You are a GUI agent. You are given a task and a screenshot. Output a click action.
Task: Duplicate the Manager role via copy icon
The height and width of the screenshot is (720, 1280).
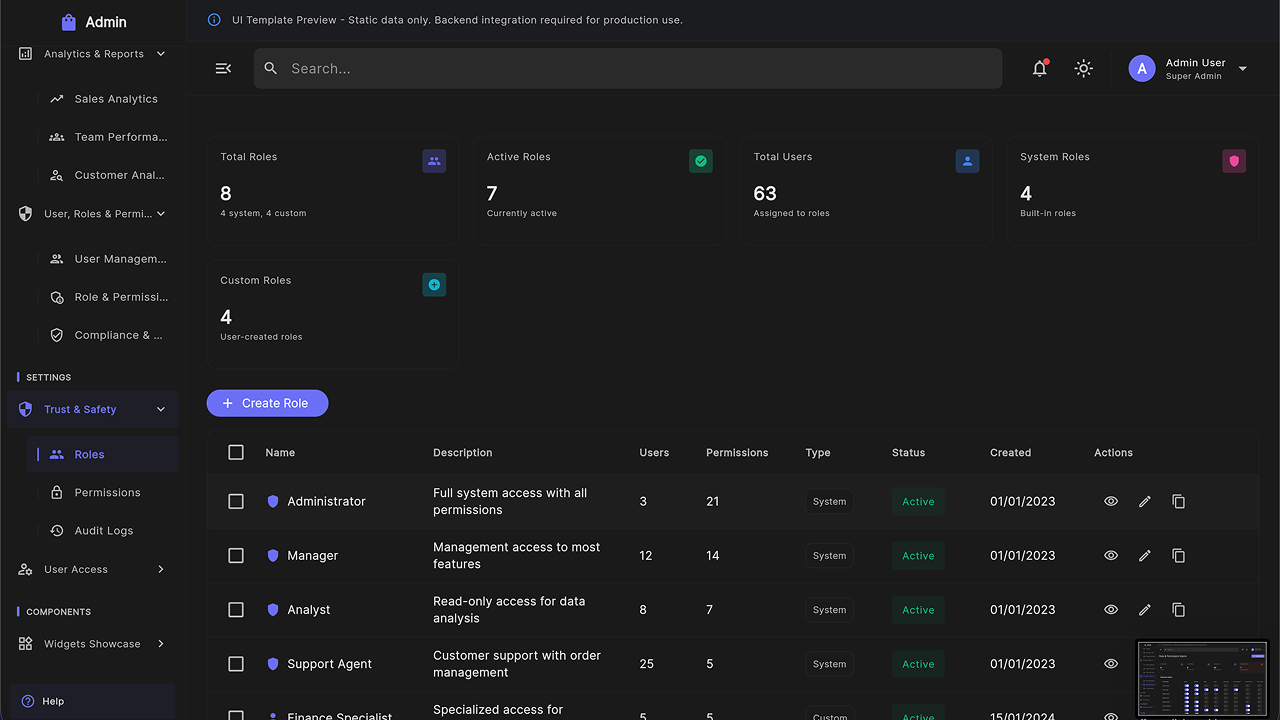[1179, 556]
